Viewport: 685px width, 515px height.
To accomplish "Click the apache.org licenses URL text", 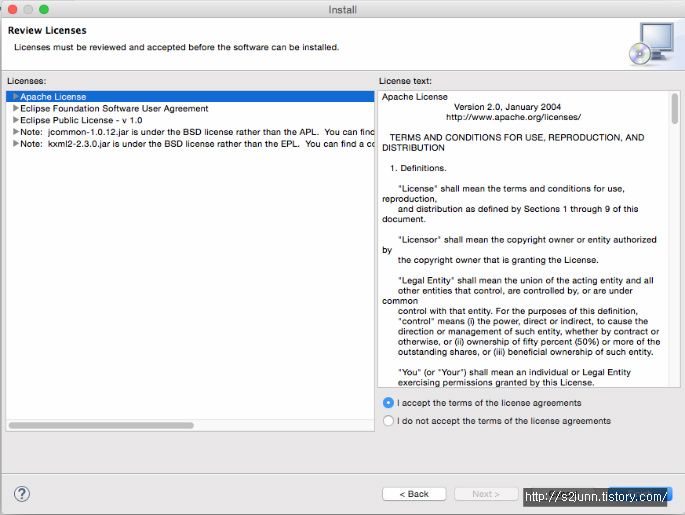I will [x=513, y=117].
